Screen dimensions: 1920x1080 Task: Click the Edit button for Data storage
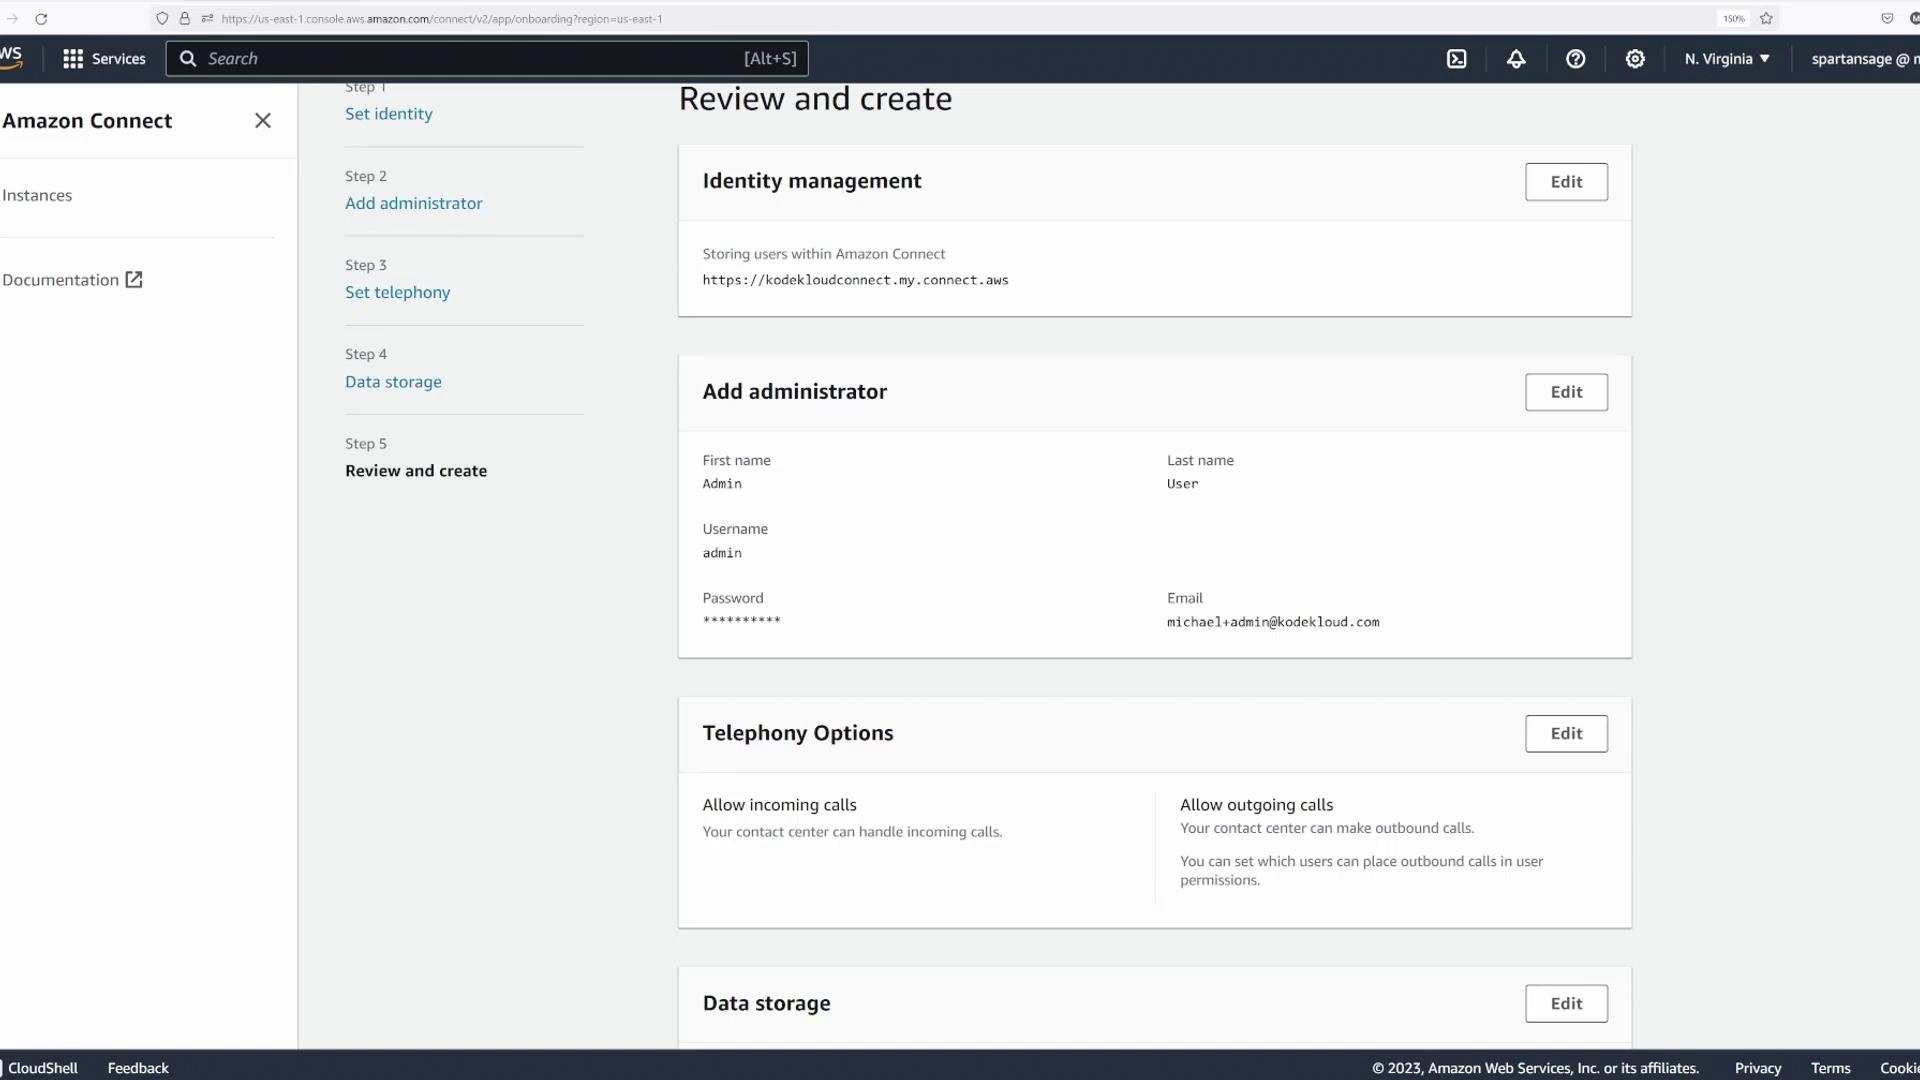1566,1004
